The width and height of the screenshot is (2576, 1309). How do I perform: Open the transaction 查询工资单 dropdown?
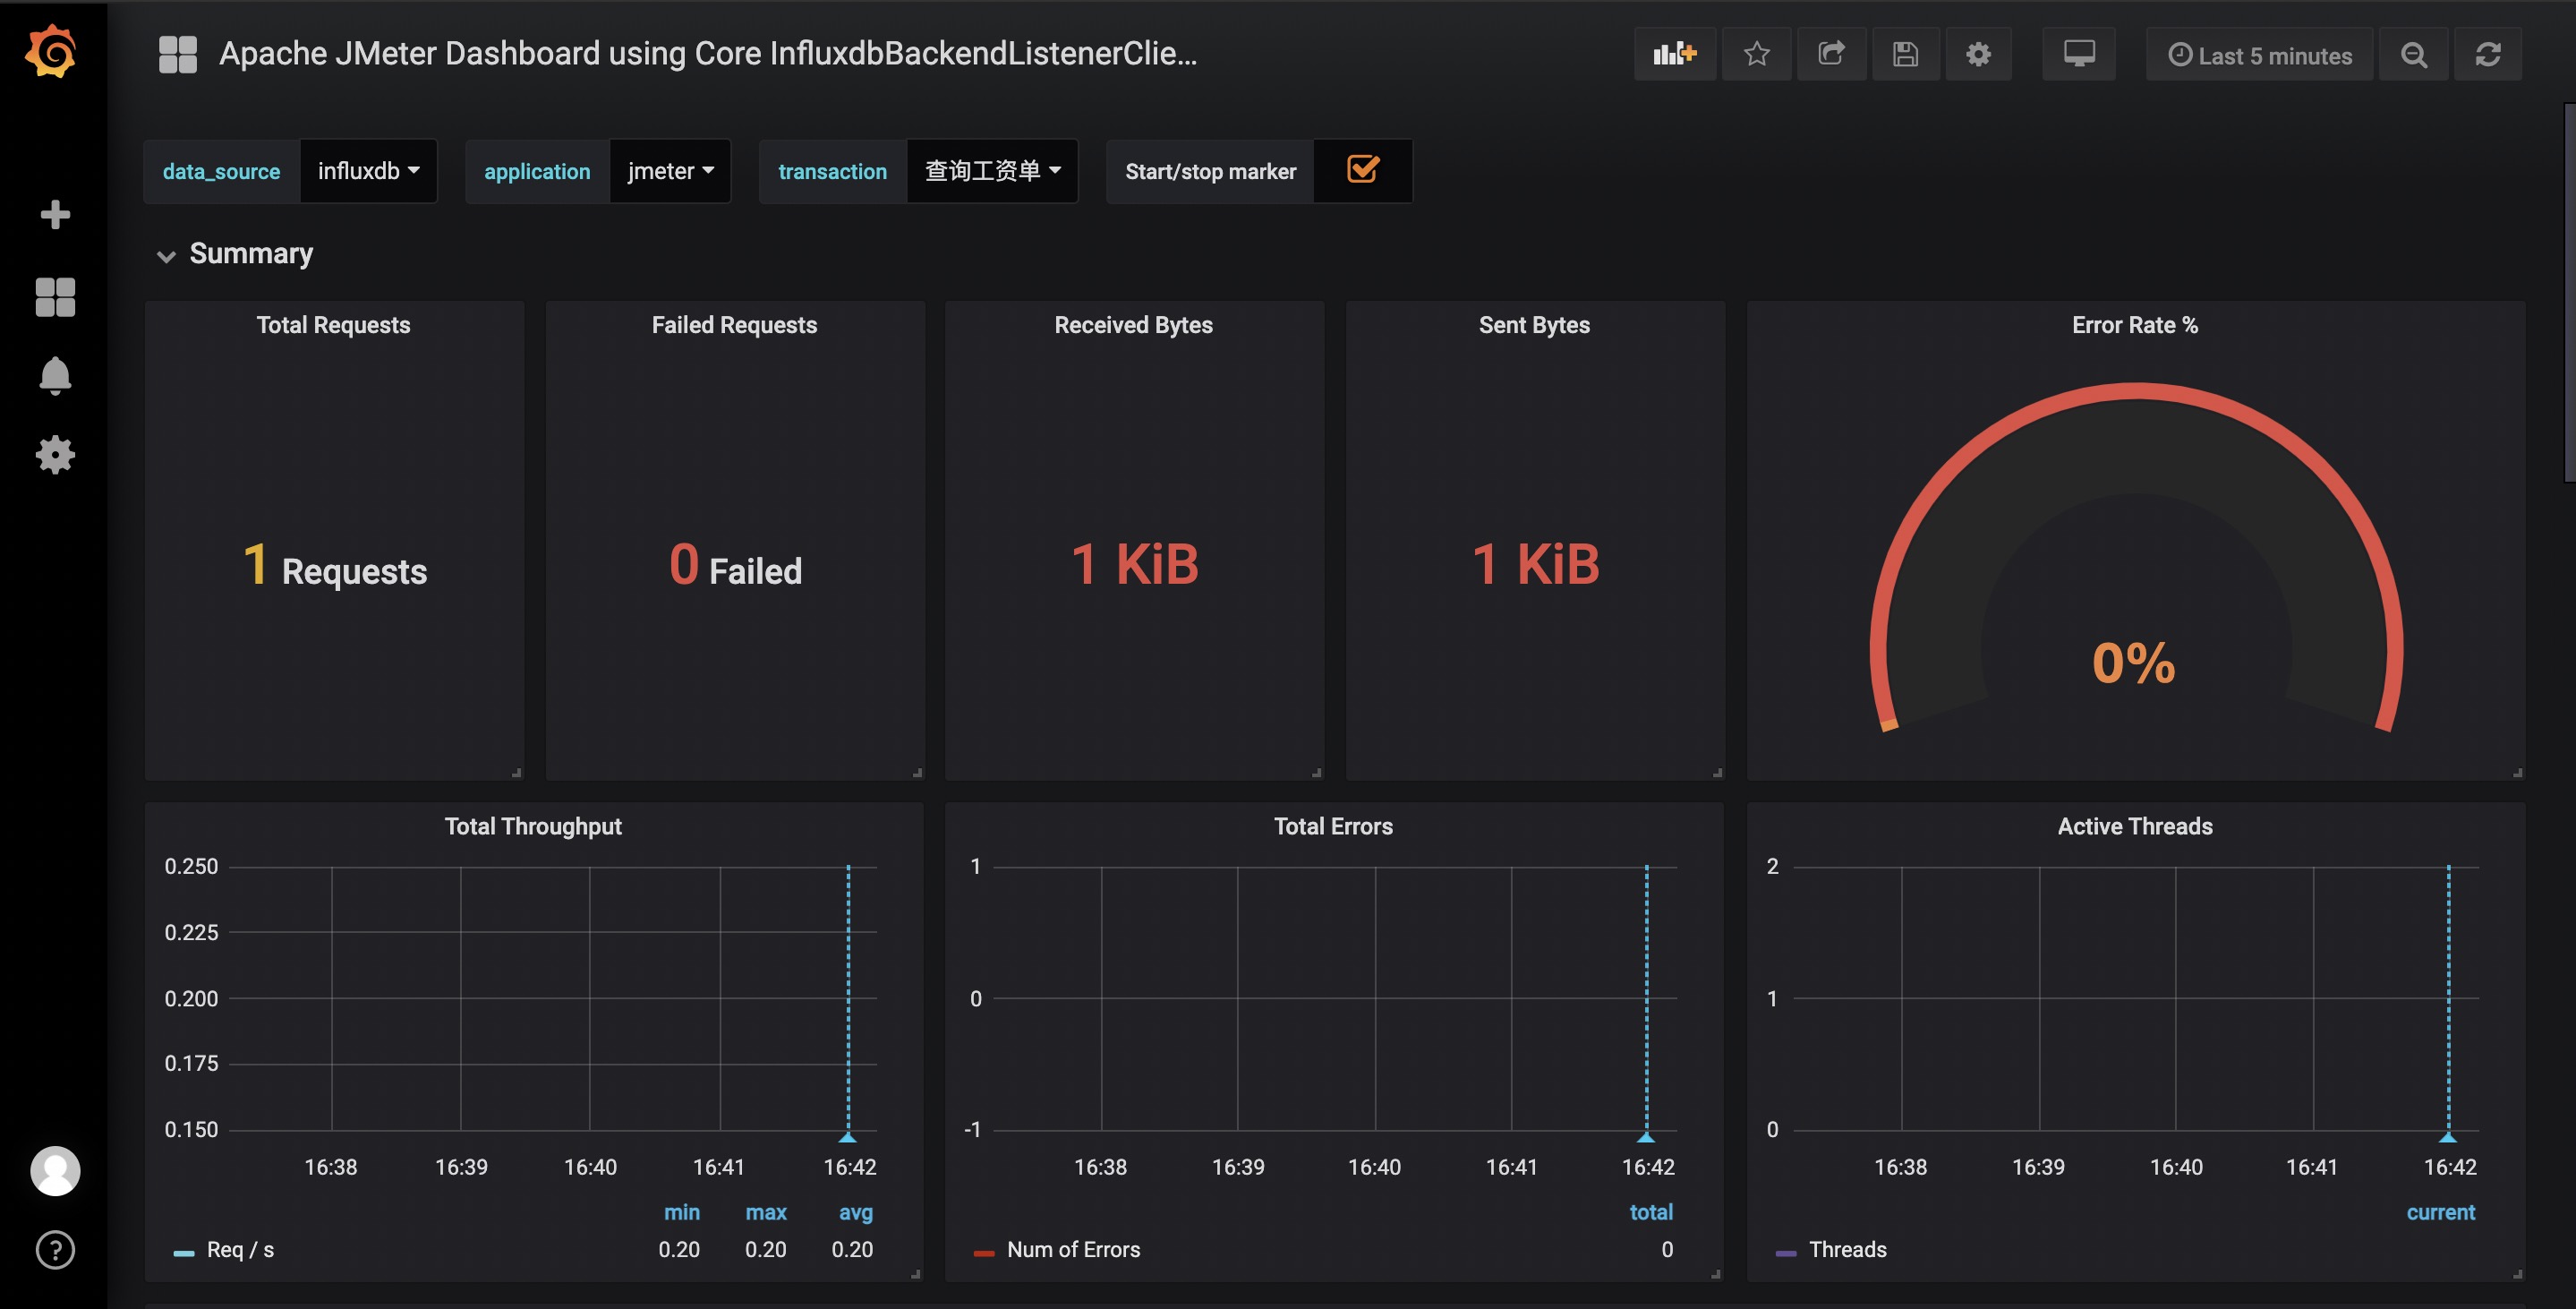pos(992,171)
